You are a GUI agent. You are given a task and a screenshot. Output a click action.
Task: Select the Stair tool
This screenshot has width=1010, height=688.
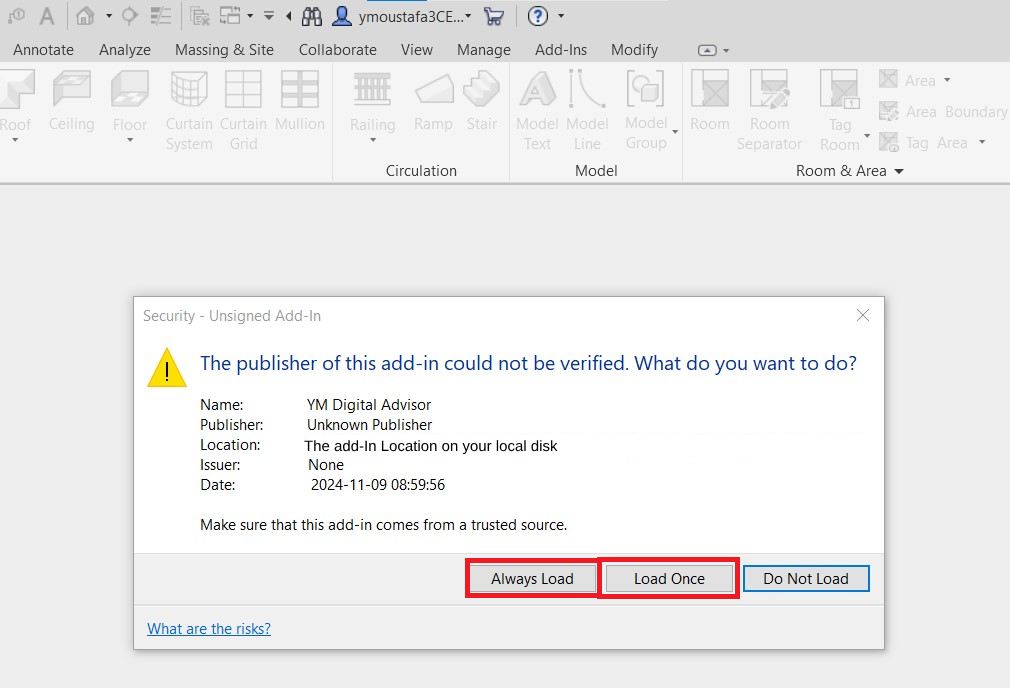pyautogui.click(x=482, y=102)
